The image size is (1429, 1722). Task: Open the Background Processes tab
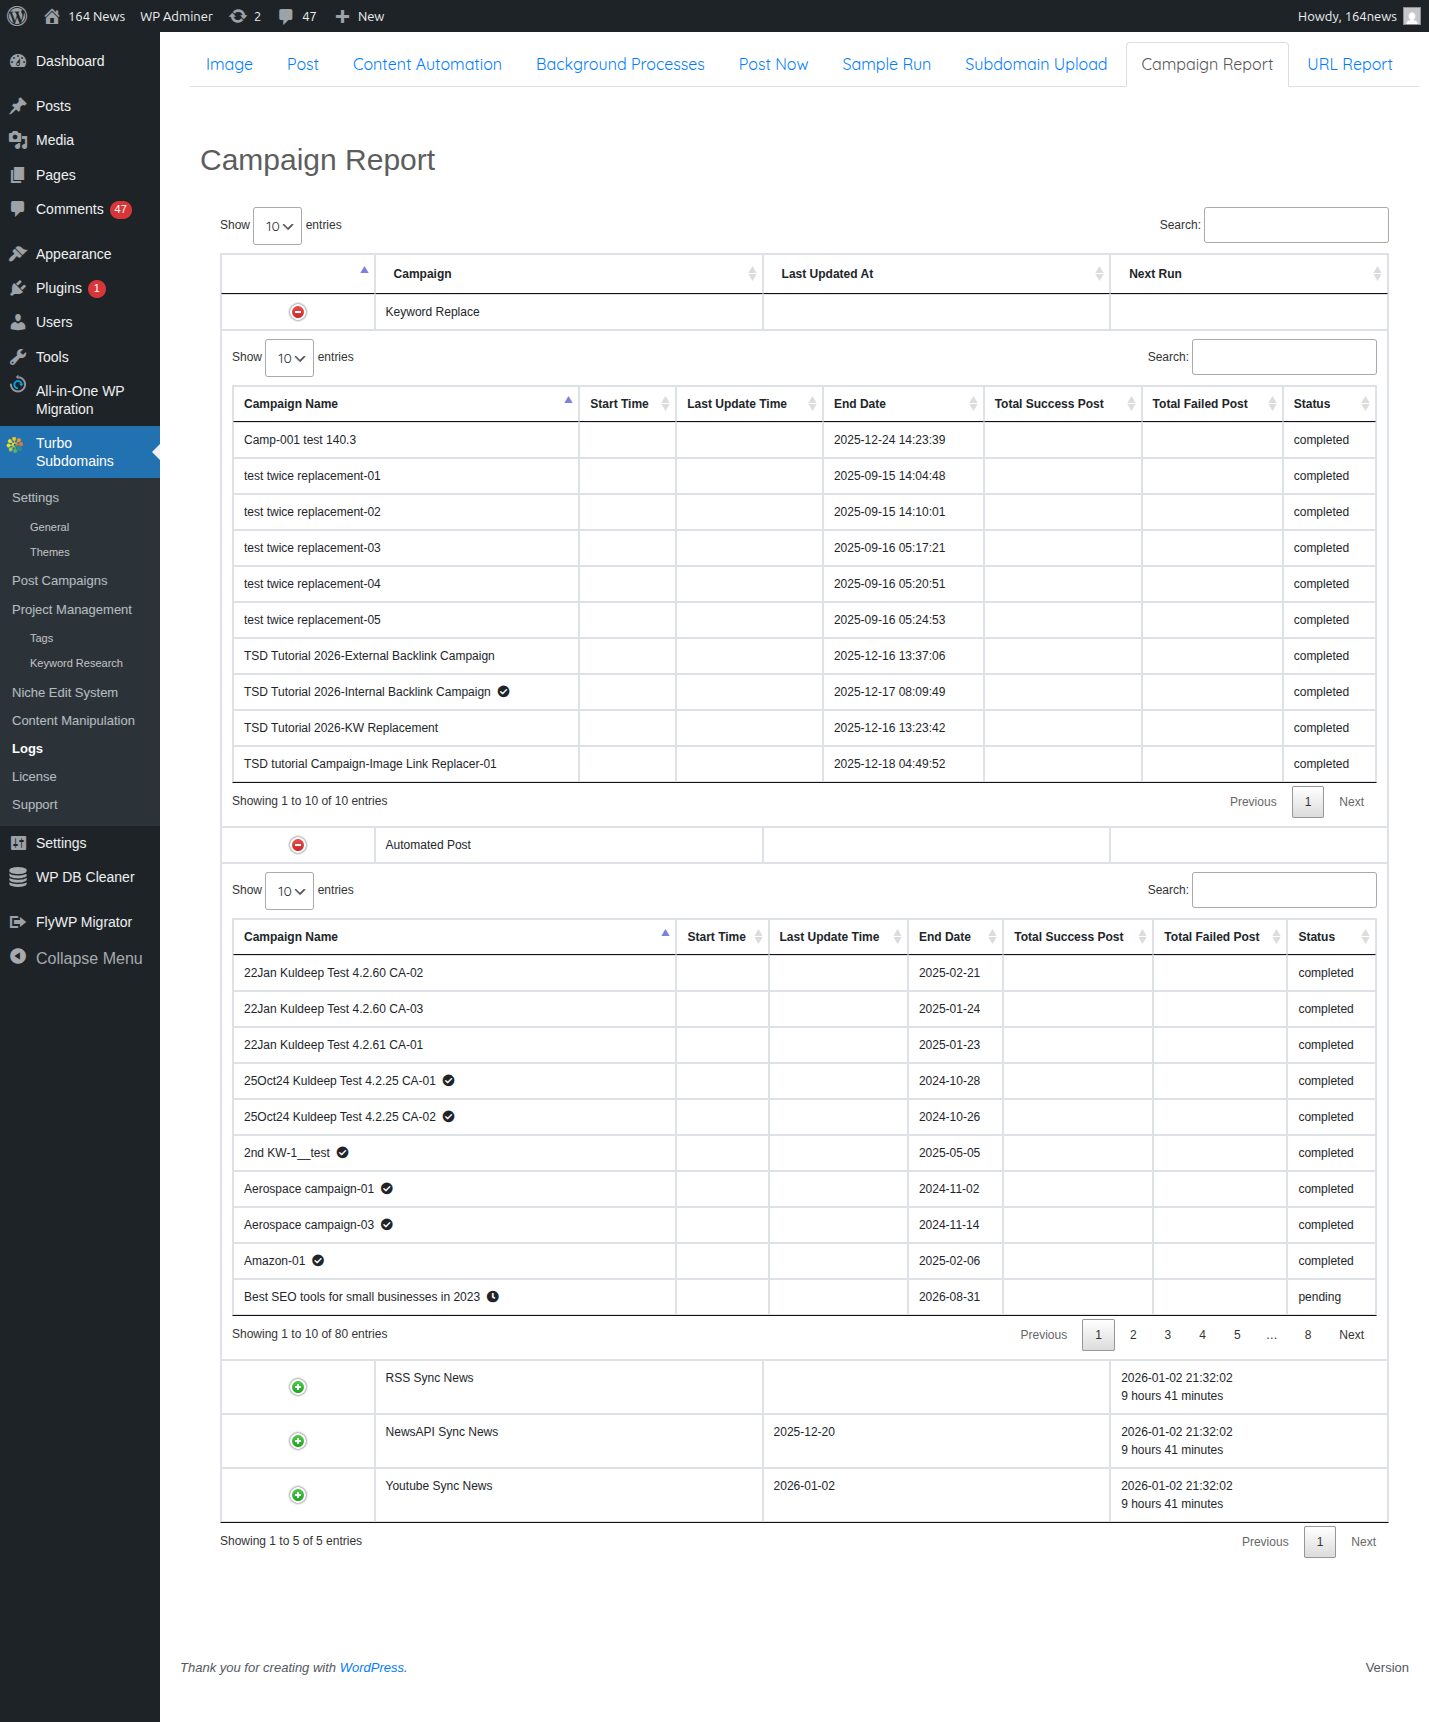[x=620, y=64]
